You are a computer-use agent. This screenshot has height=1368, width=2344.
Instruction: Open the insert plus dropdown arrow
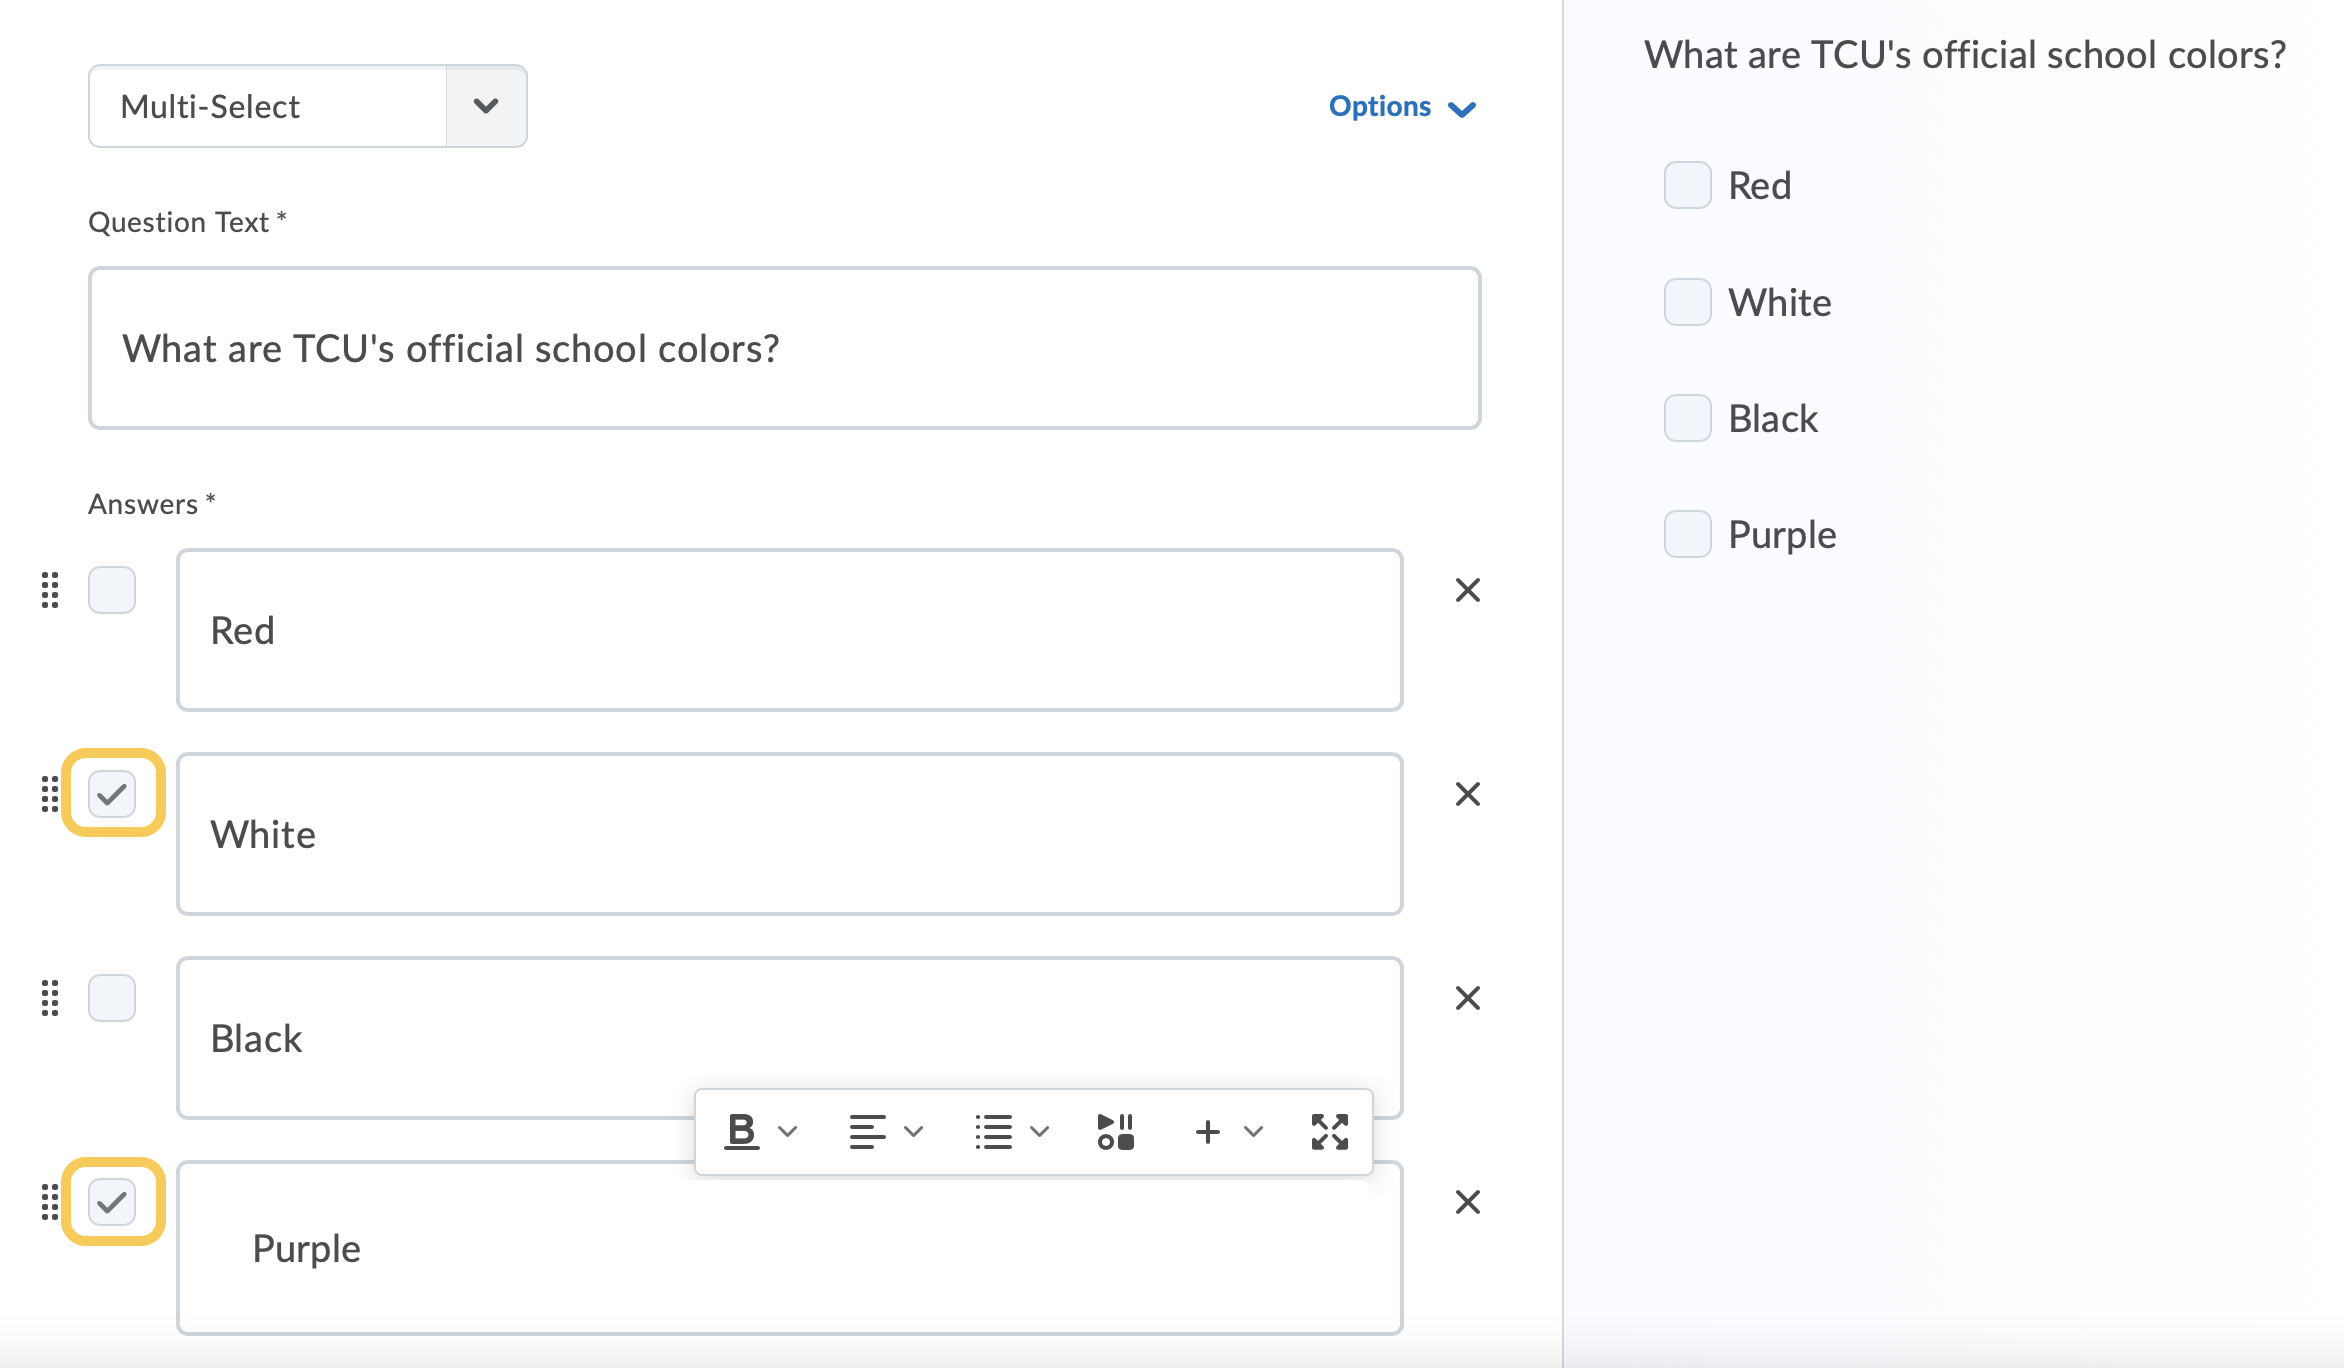click(x=1253, y=1132)
